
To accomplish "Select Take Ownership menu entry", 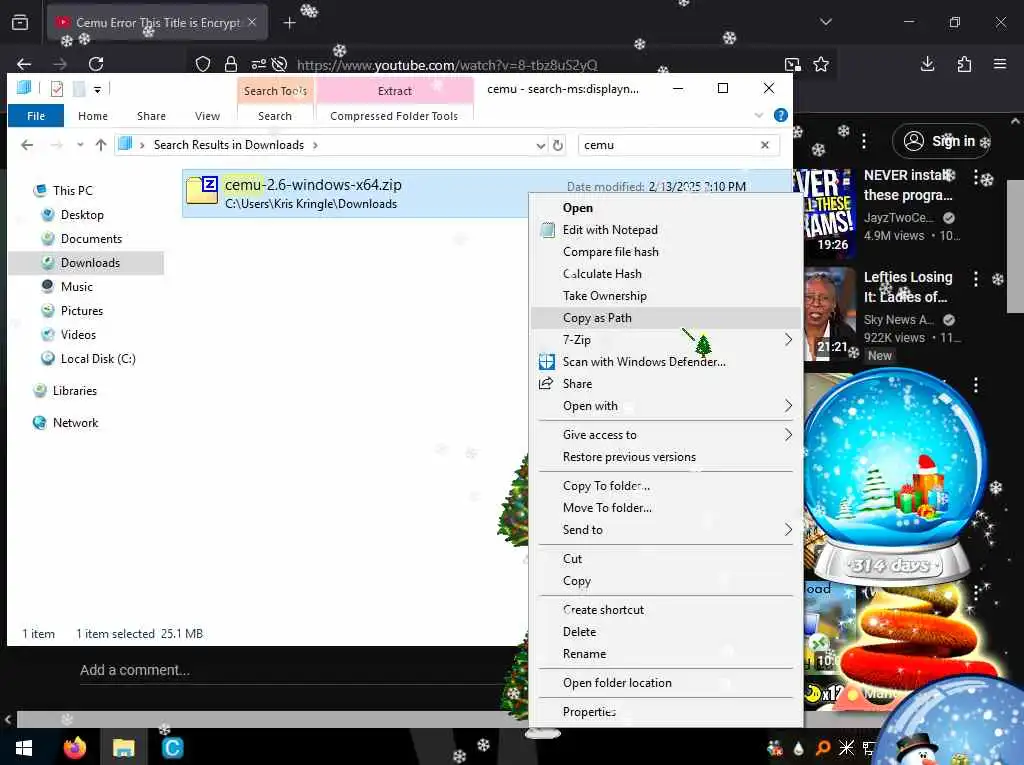I will tap(666, 296).
